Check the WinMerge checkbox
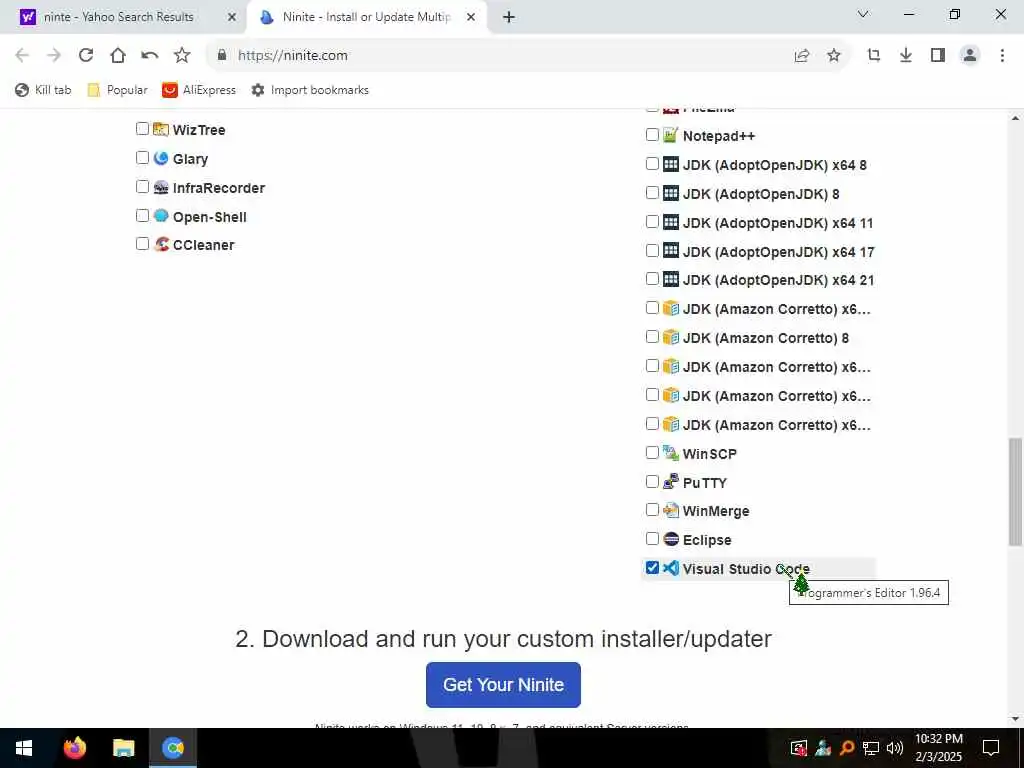Image resolution: width=1024 pixels, height=768 pixels. (x=652, y=509)
